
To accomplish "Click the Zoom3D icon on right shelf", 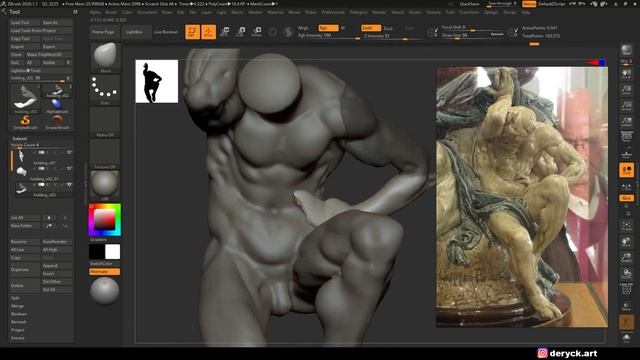I will pyautogui.click(x=626, y=258).
